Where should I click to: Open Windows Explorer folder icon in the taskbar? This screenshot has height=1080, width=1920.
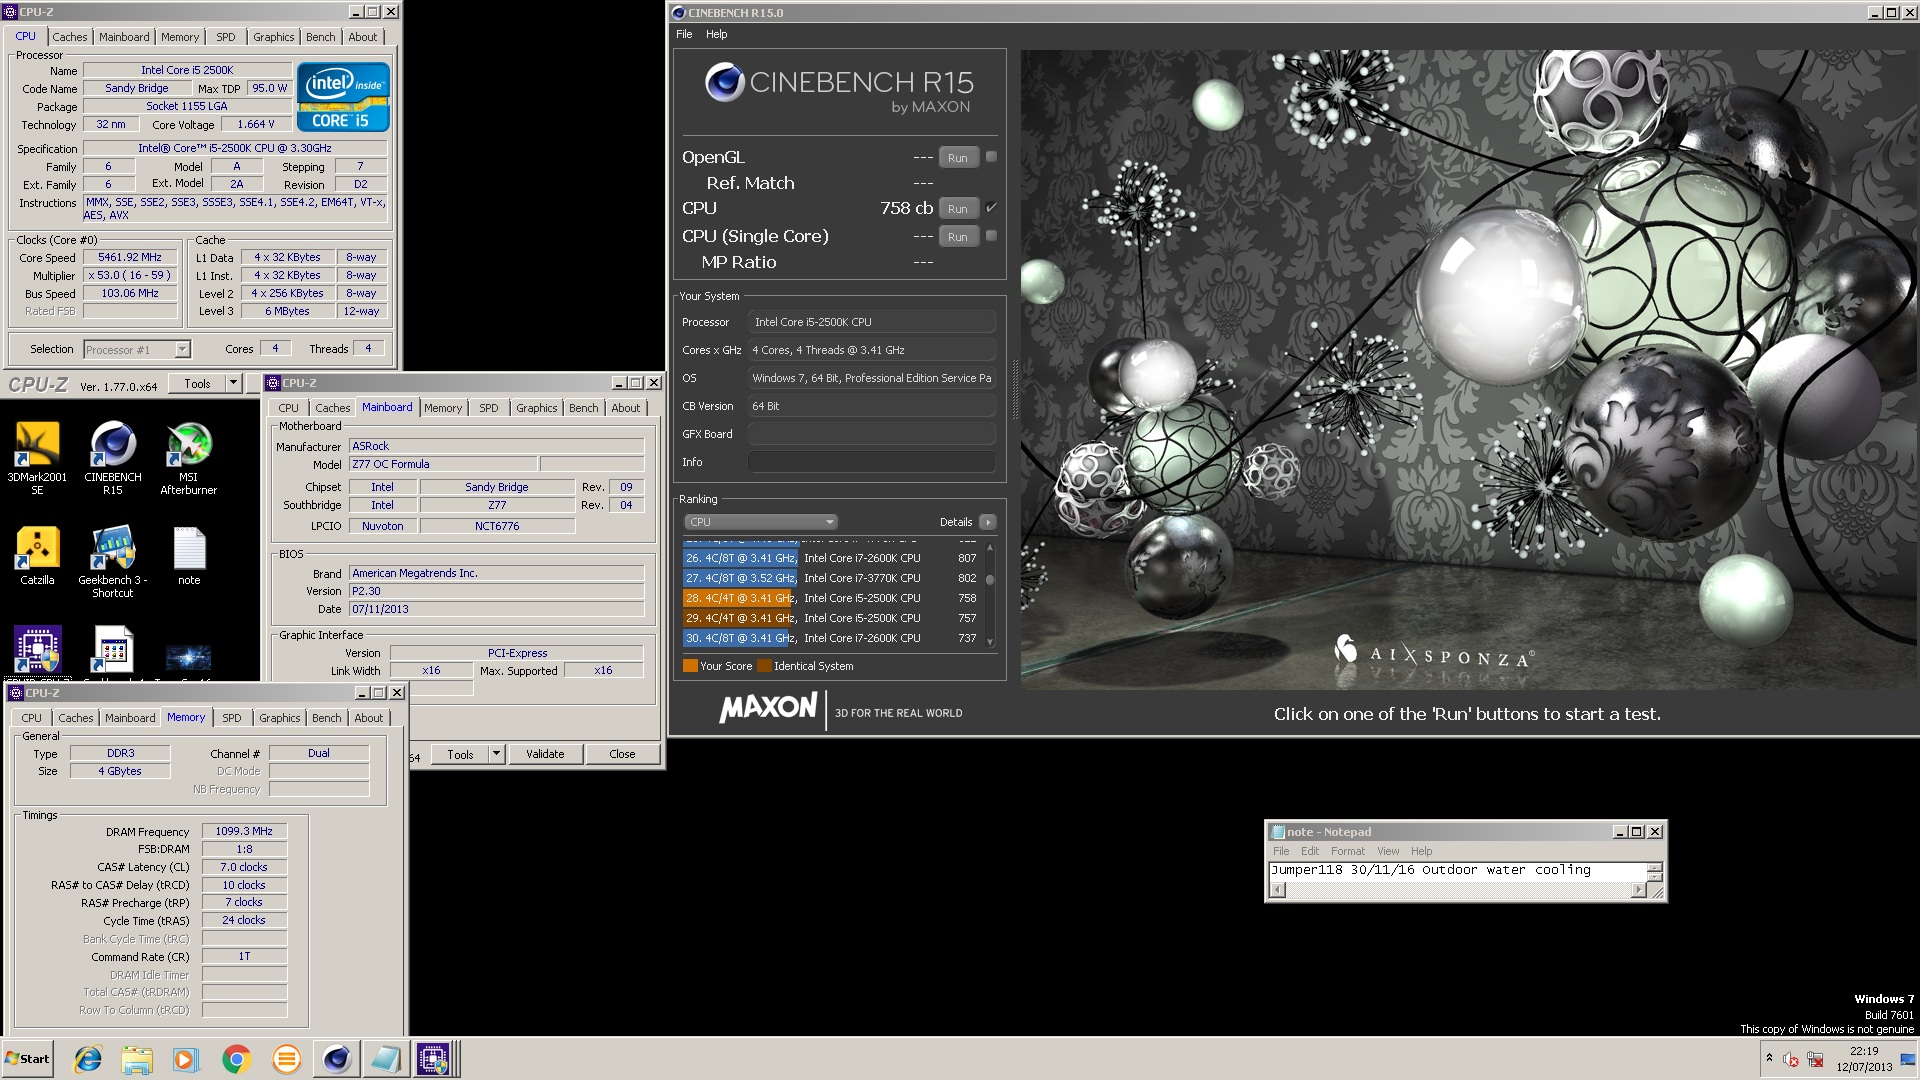tap(137, 1059)
